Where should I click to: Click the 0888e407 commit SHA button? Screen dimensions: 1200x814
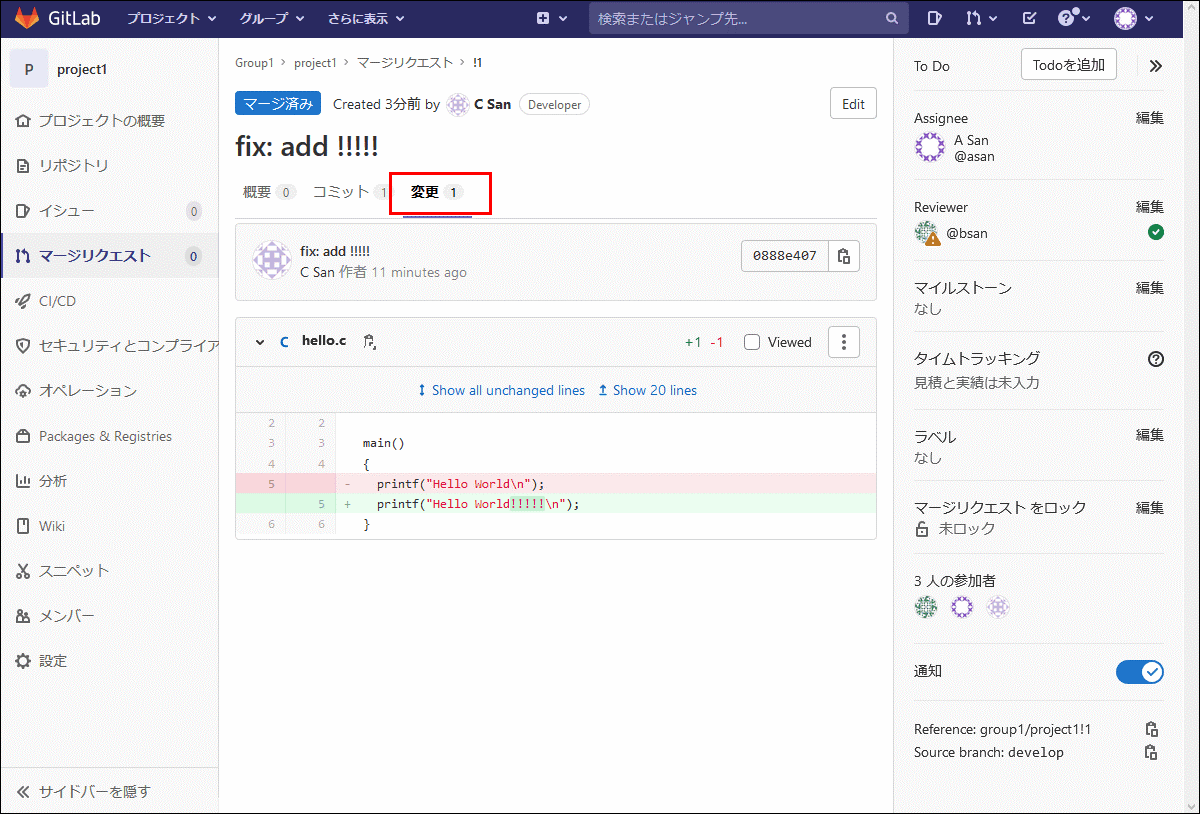(x=784, y=256)
